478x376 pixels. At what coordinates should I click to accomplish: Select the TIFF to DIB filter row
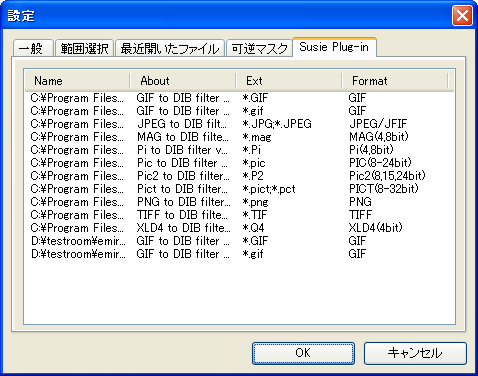pos(239,215)
